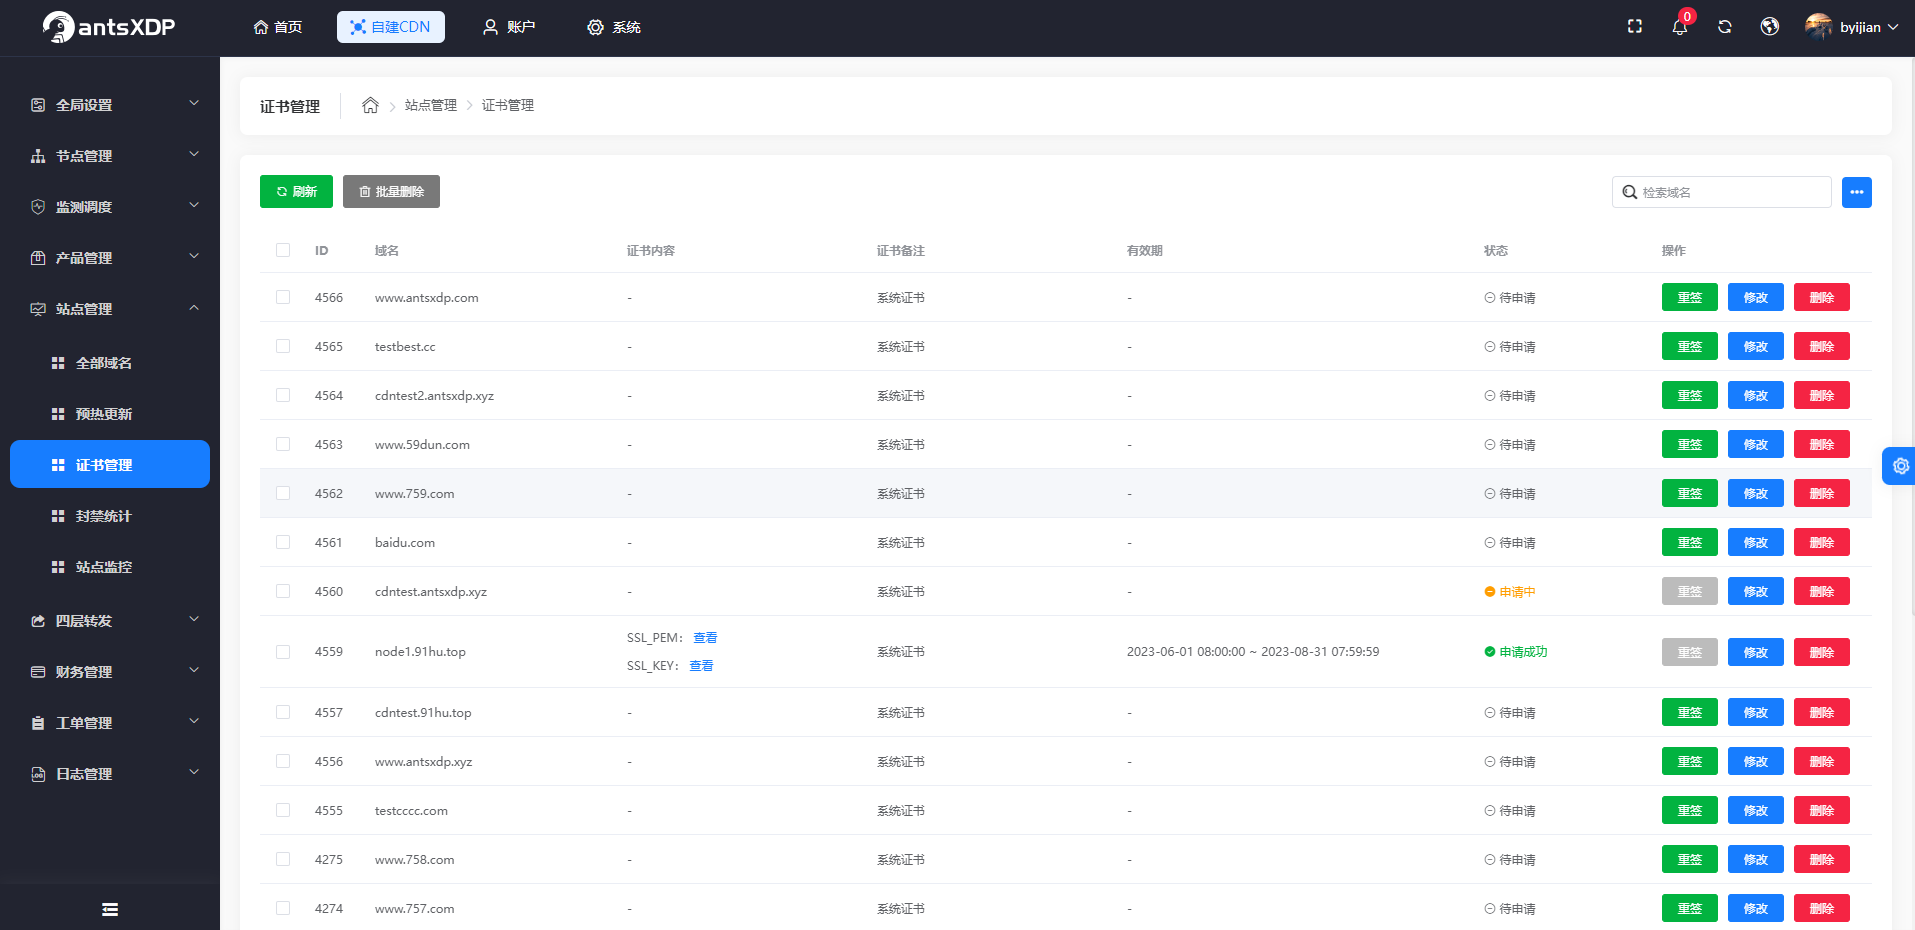View SSL_PEM via 查看 link

click(706, 638)
